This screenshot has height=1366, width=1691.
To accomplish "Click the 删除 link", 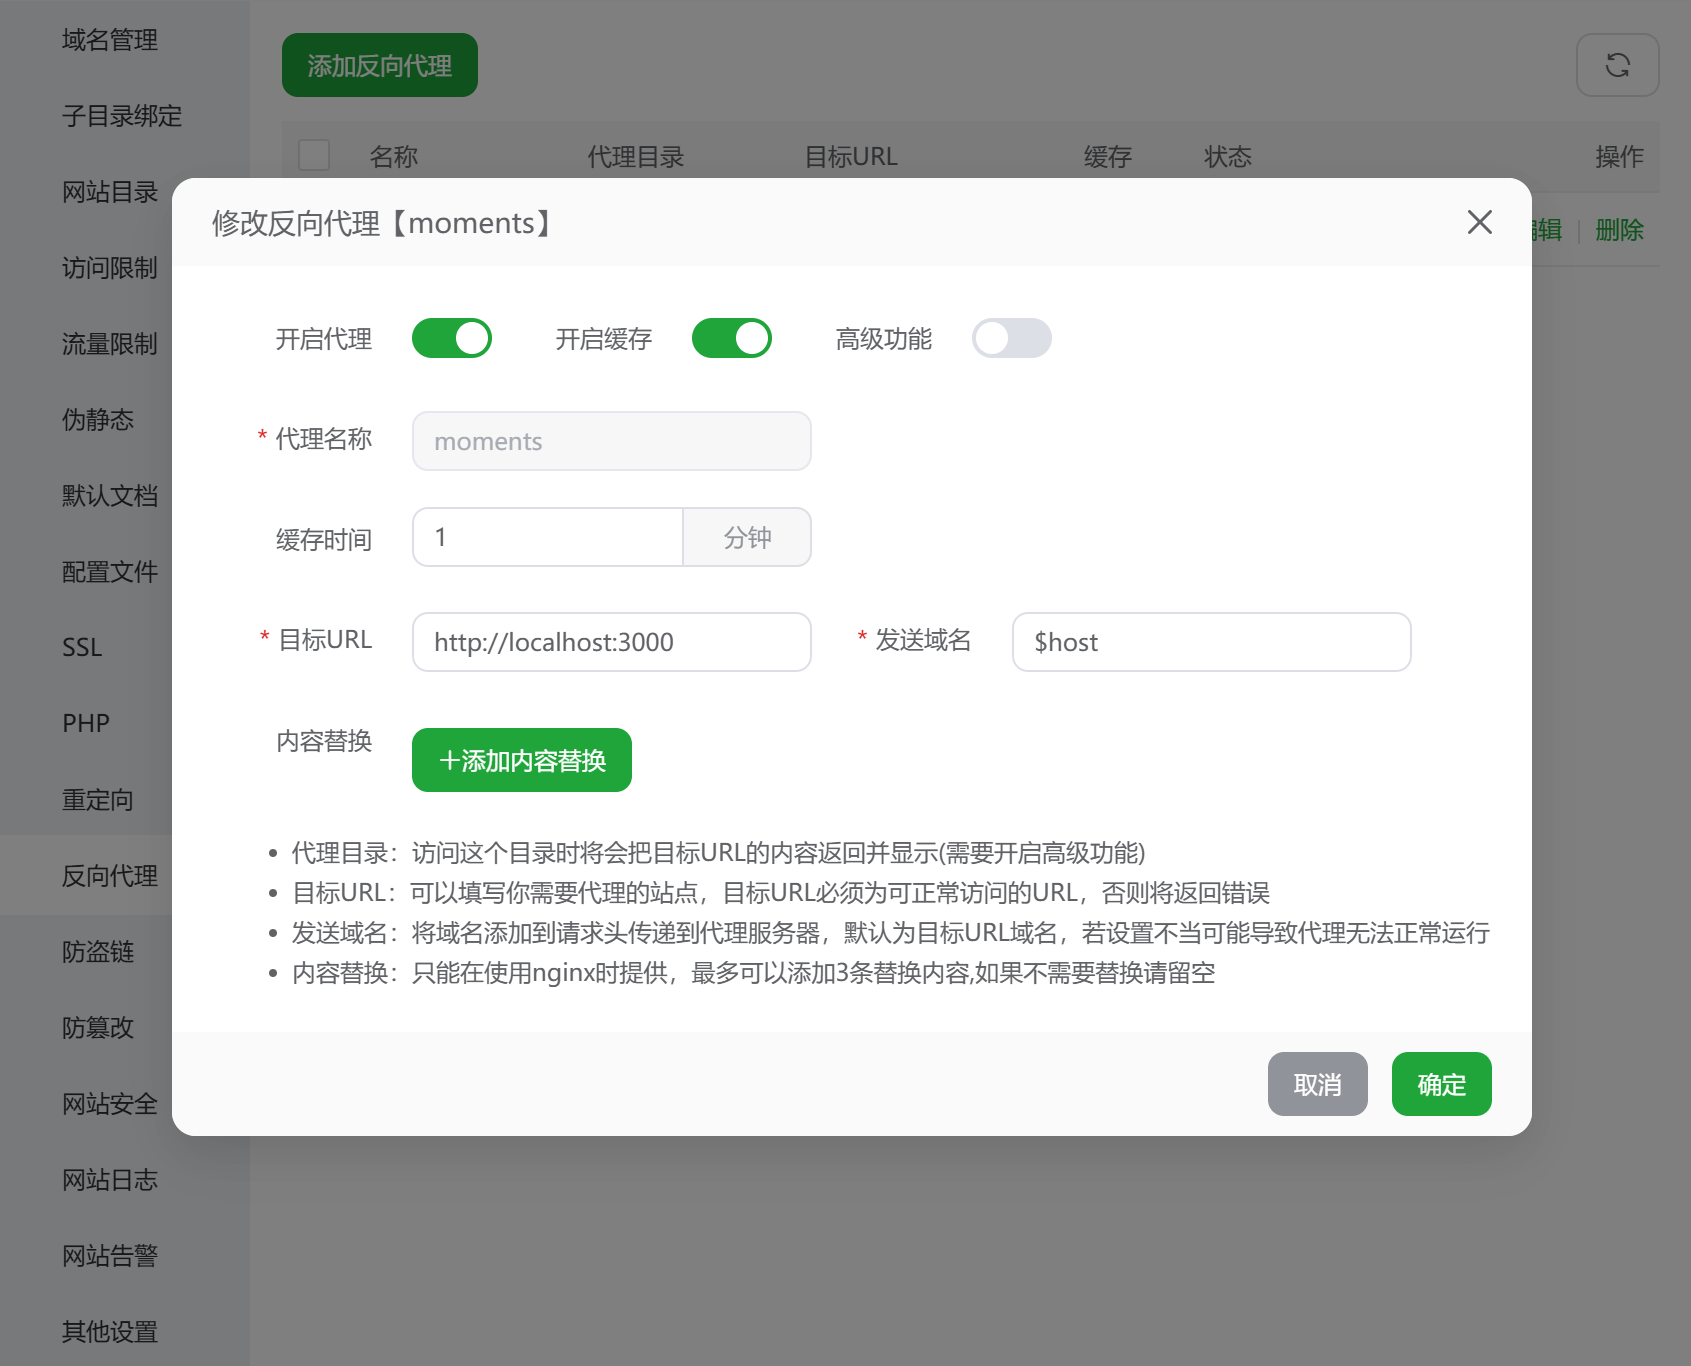I will pyautogui.click(x=1618, y=230).
